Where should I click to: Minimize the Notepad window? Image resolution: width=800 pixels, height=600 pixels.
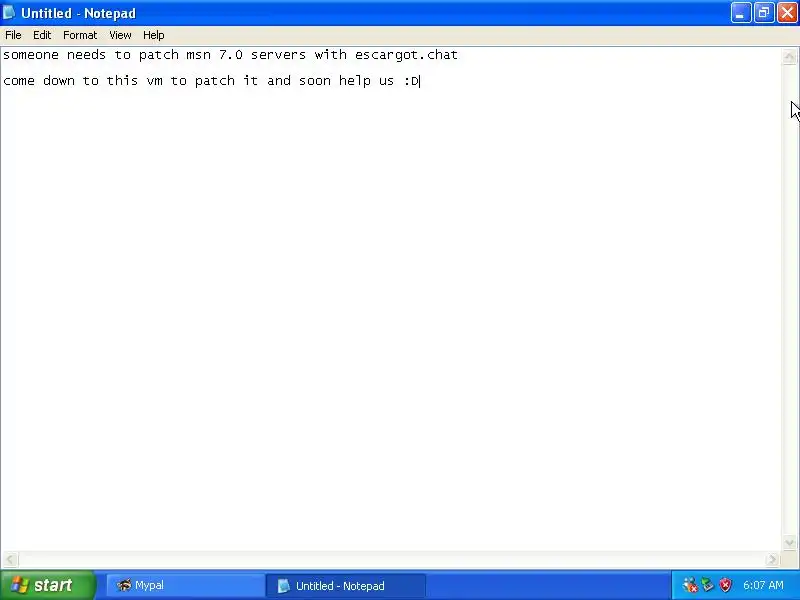point(741,13)
